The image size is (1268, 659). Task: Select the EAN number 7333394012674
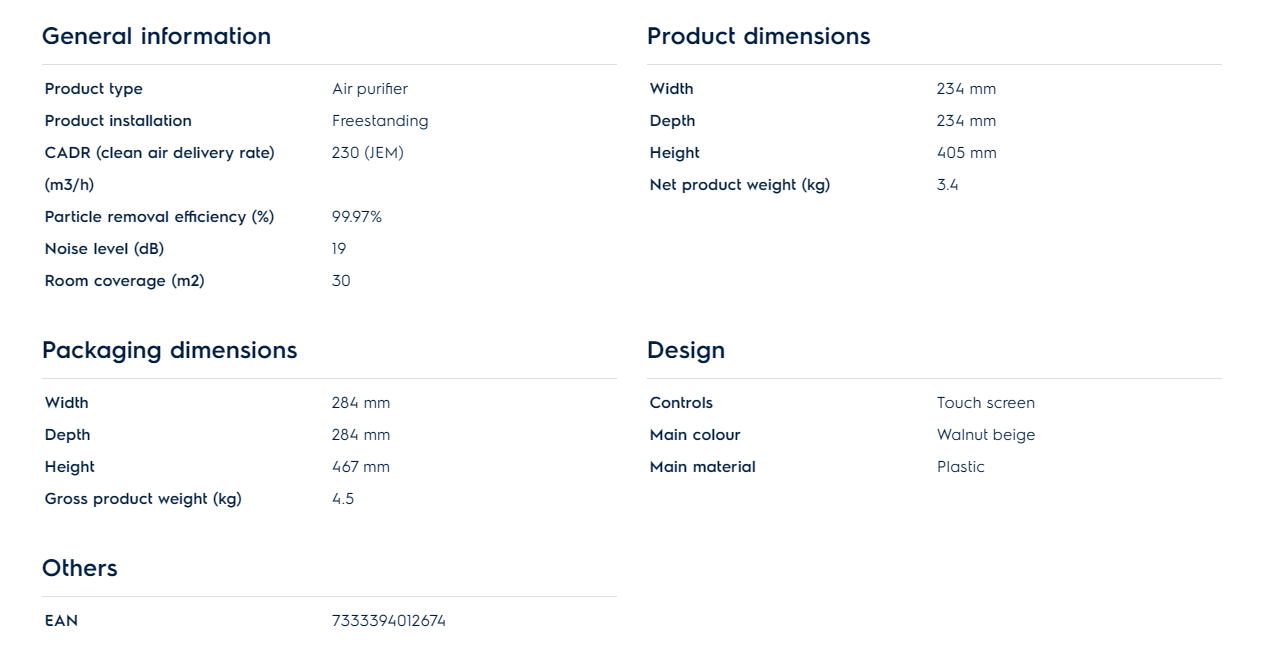tap(389, 621)
